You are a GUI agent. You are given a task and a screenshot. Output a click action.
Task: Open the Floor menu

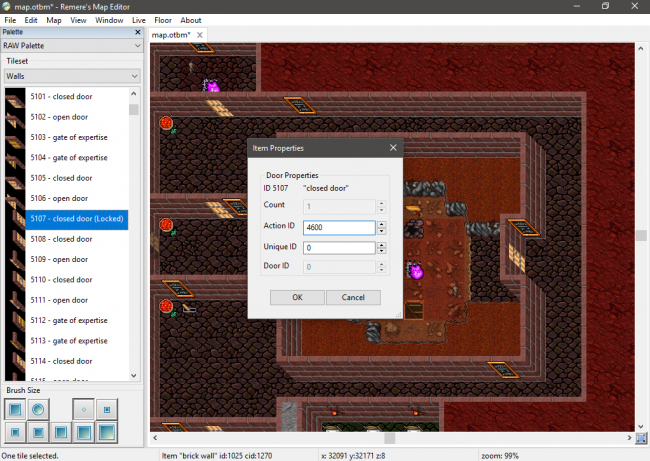click(x=163, y=20)
